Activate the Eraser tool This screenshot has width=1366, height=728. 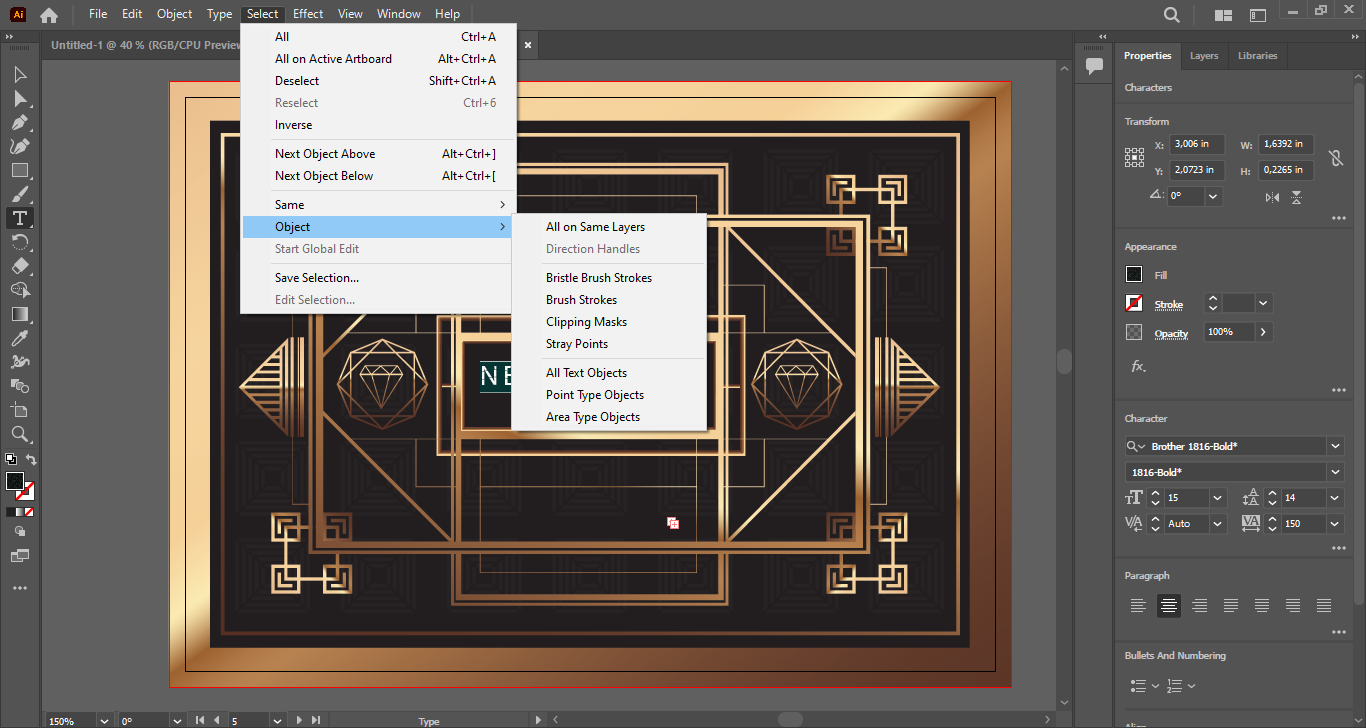click(x=19, y=266)
